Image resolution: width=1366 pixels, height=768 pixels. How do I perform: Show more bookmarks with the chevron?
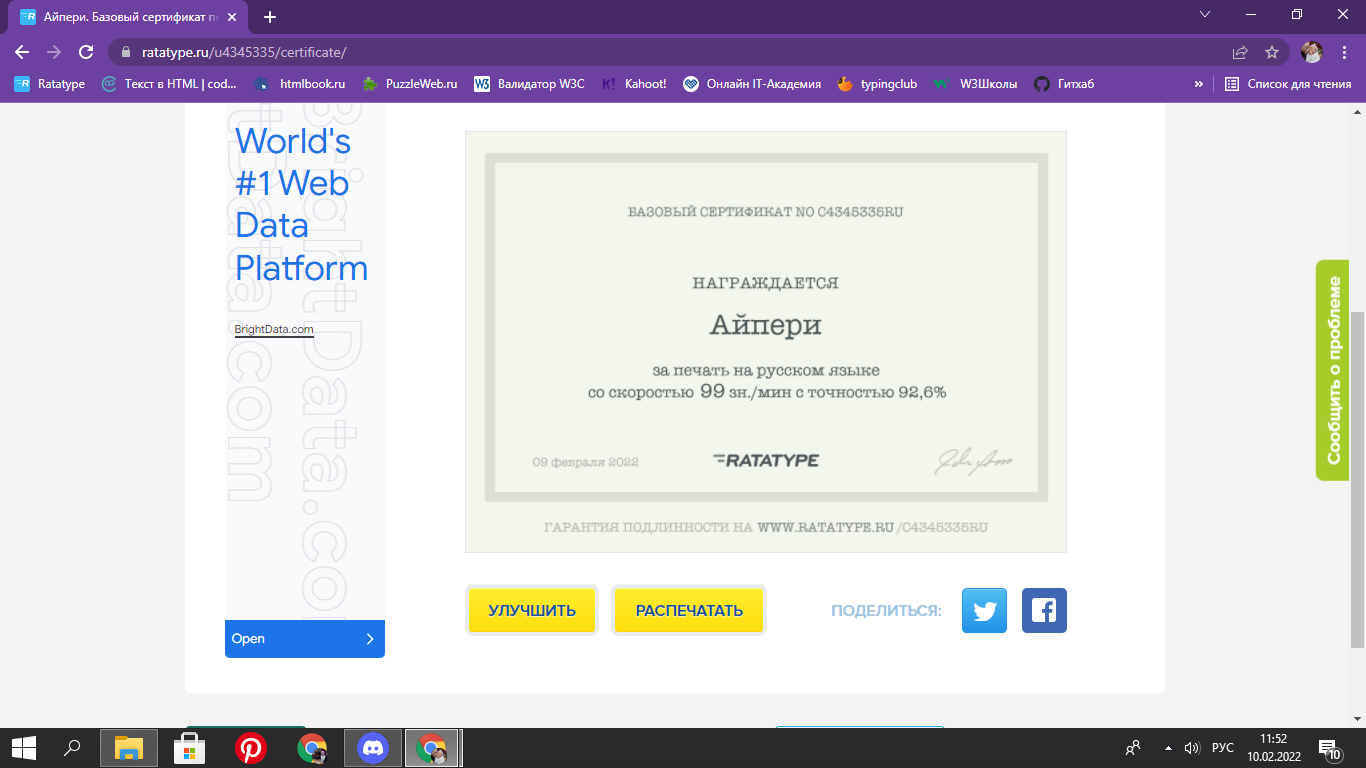pos(1198,84)
